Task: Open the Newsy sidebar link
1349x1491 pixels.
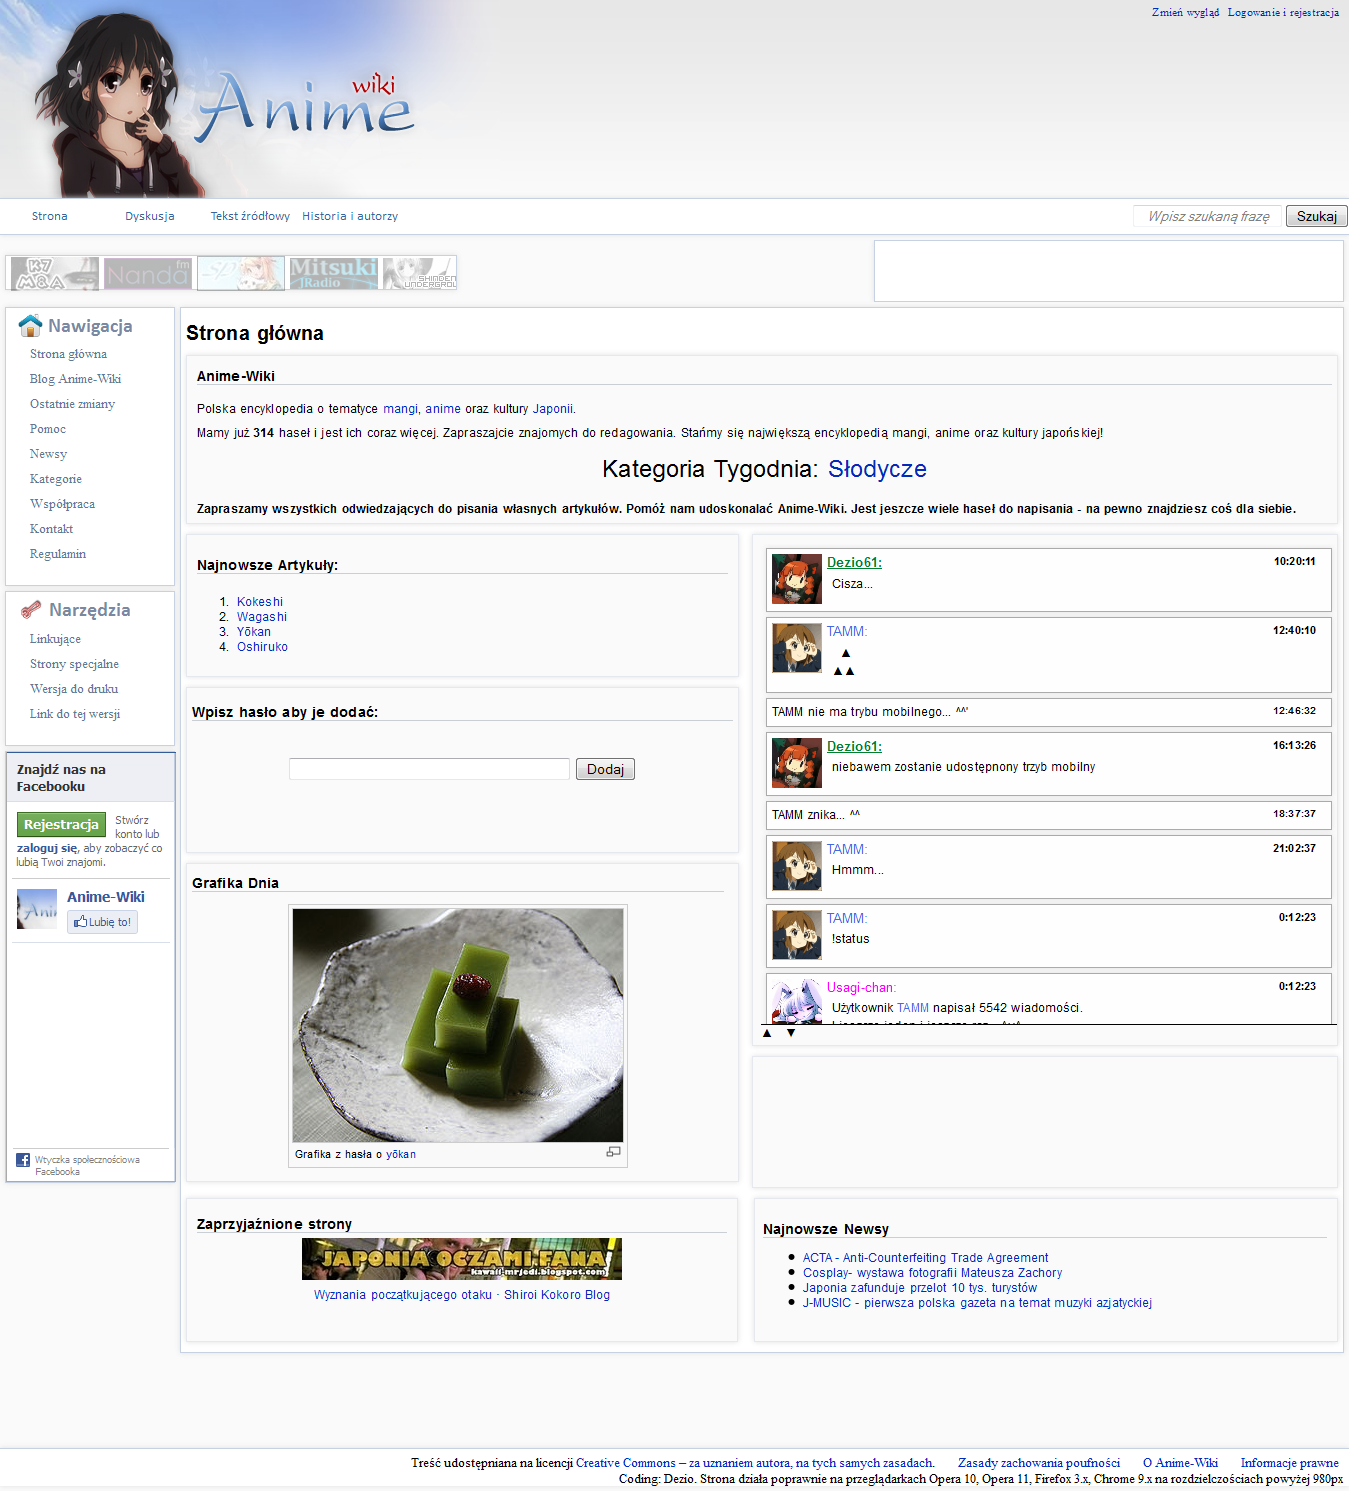Action: (48, 454)
